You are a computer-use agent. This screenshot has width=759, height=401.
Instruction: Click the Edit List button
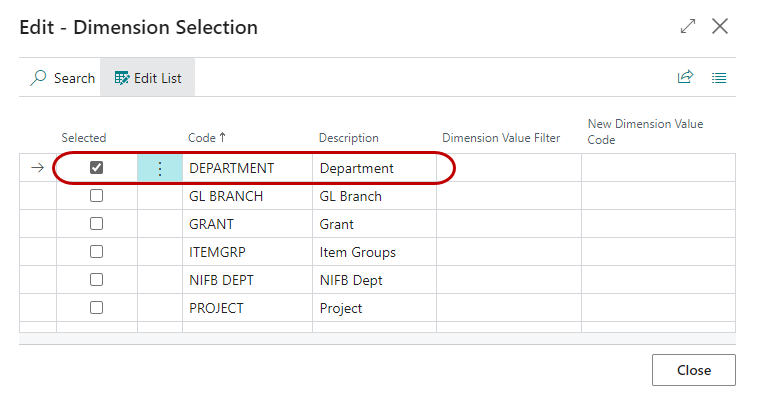148,78
